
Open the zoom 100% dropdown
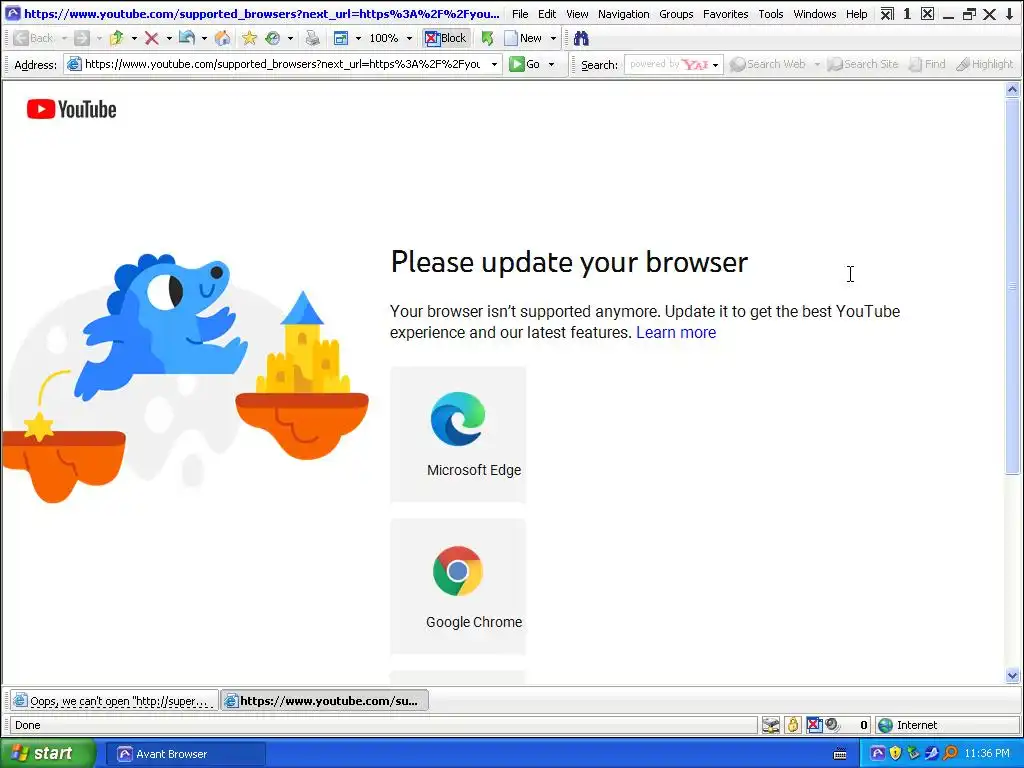pos(409,39)
